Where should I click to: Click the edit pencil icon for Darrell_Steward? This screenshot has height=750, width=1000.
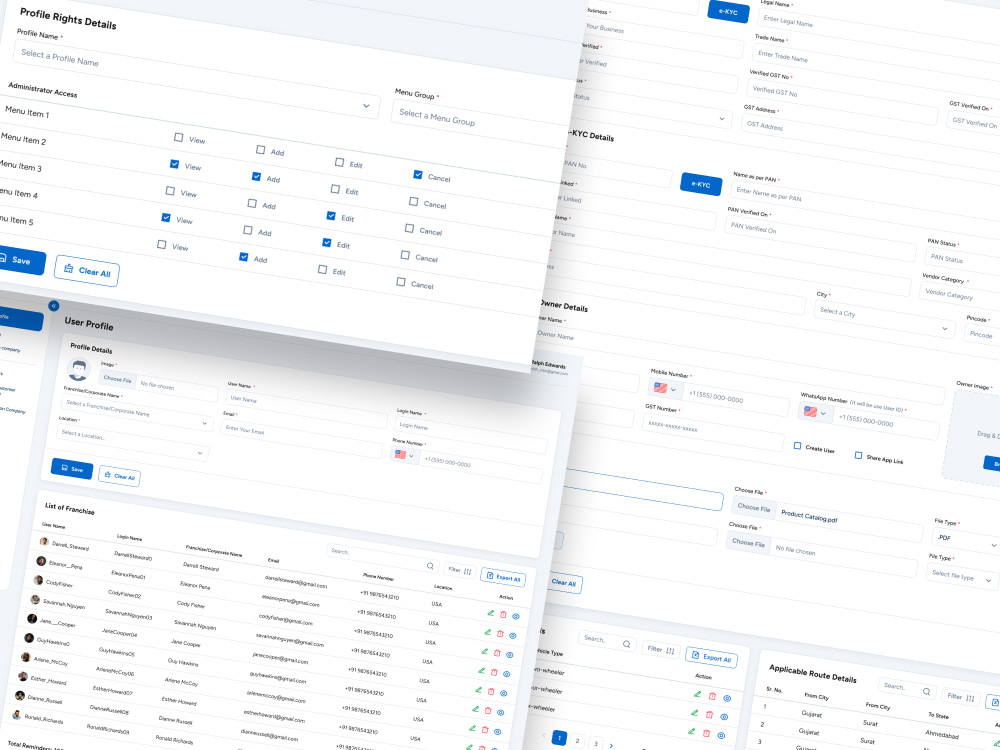490,613
